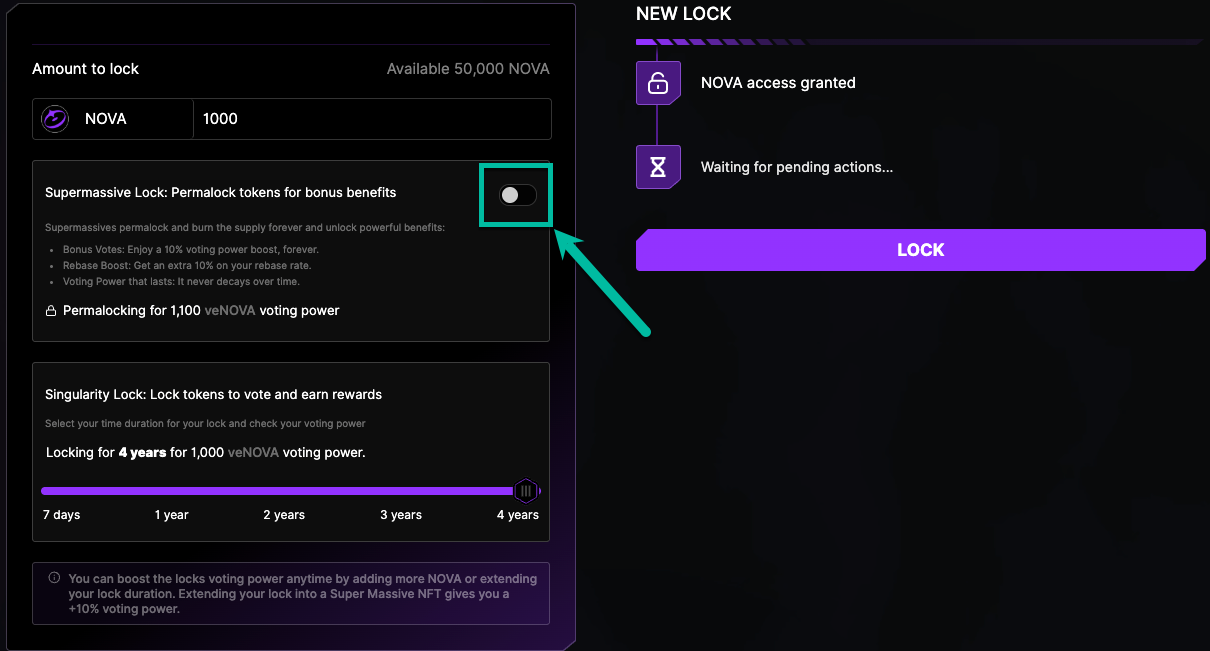
Task: Click the Waiting for pending actions text
Action: (x=796, y=167)
